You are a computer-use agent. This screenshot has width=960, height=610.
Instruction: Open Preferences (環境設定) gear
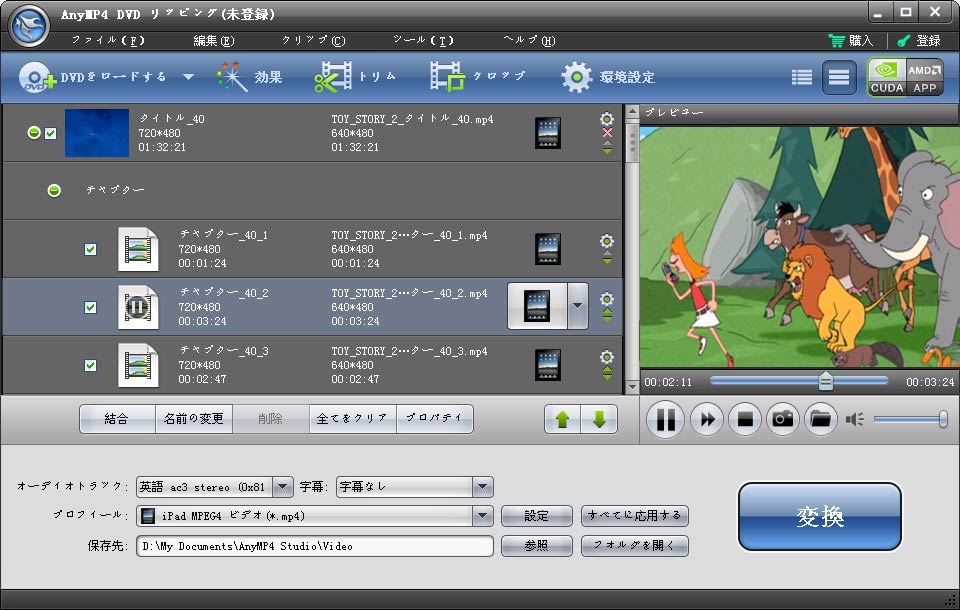609,77
